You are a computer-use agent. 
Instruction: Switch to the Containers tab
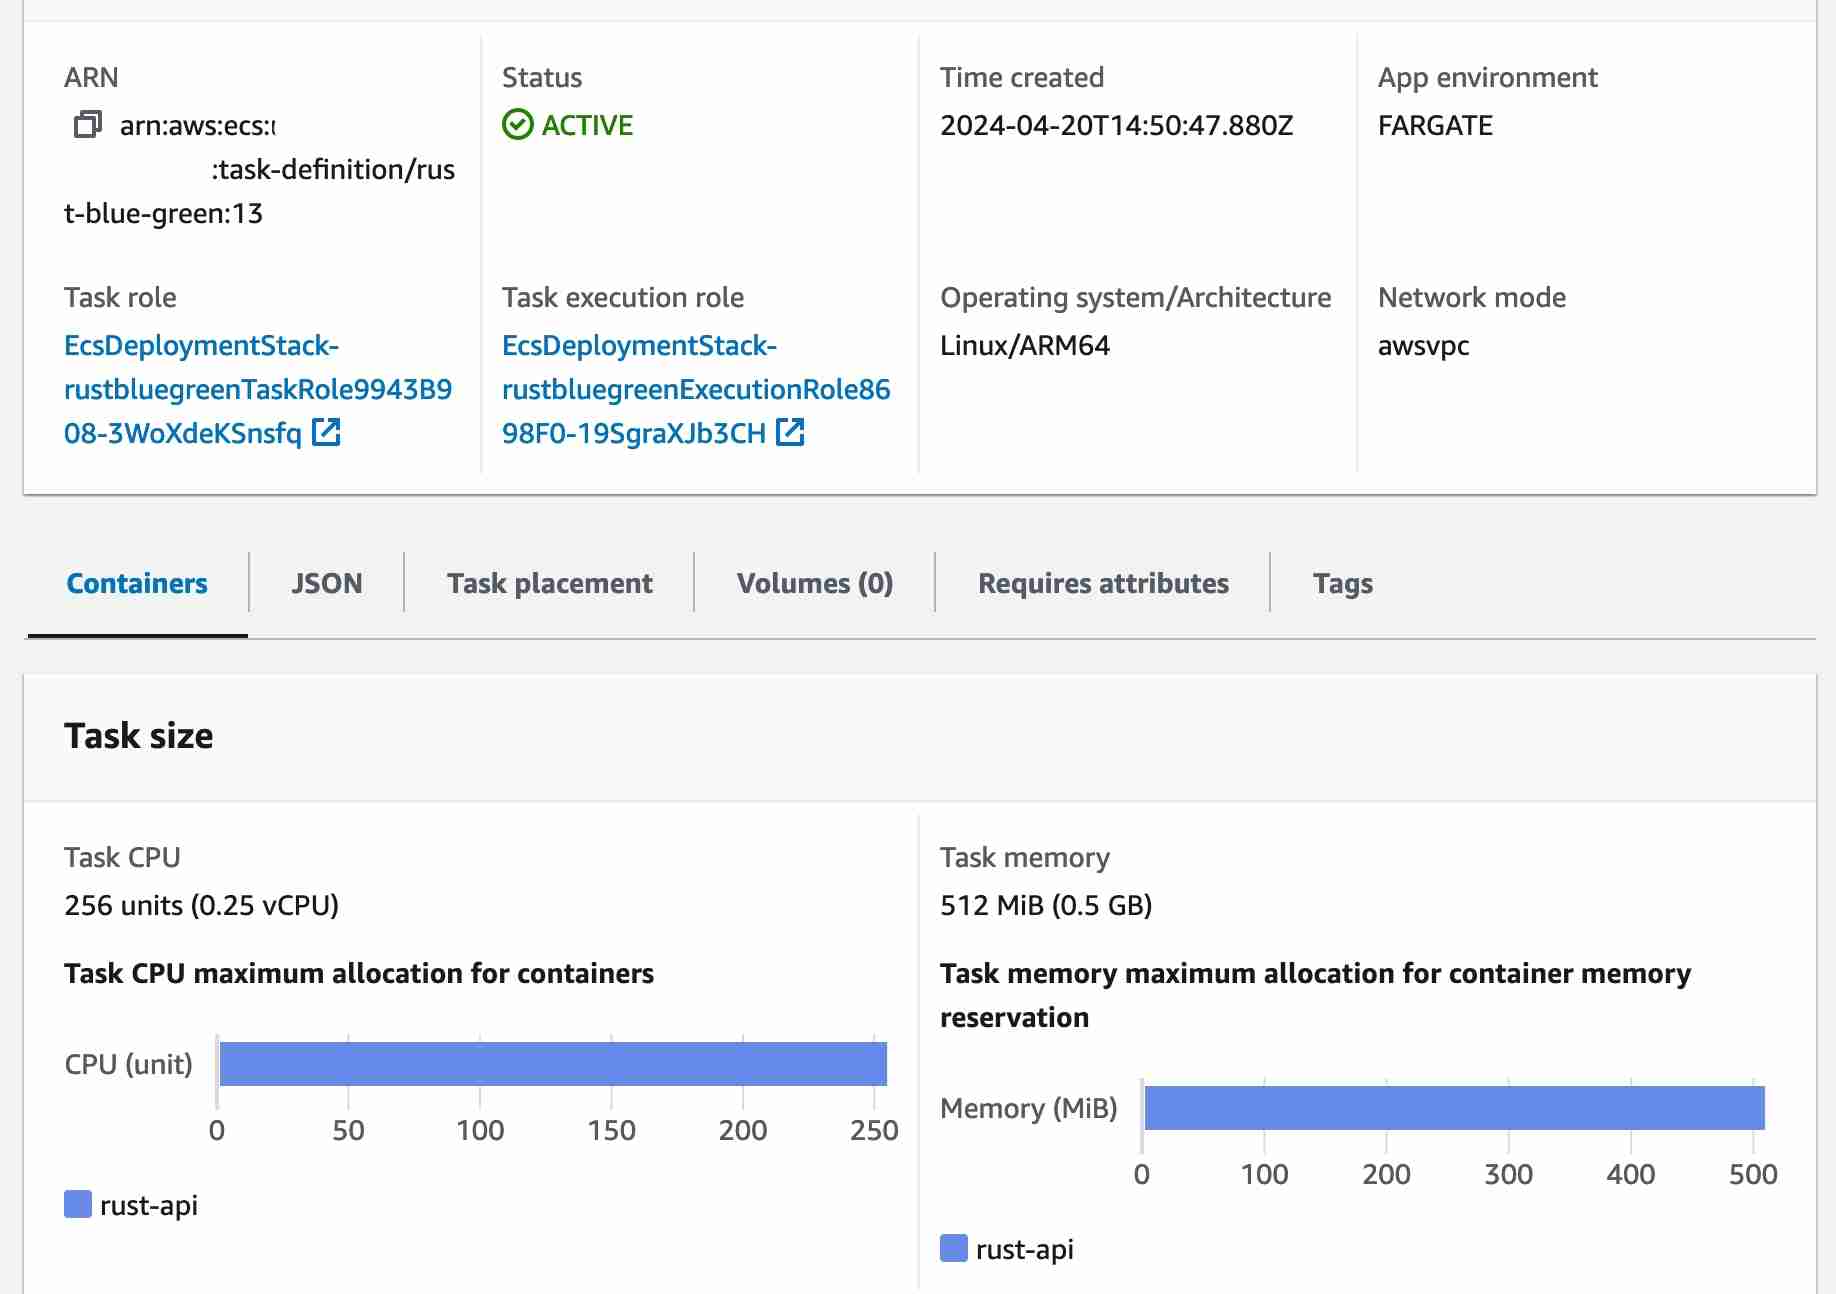pos(137,583)
